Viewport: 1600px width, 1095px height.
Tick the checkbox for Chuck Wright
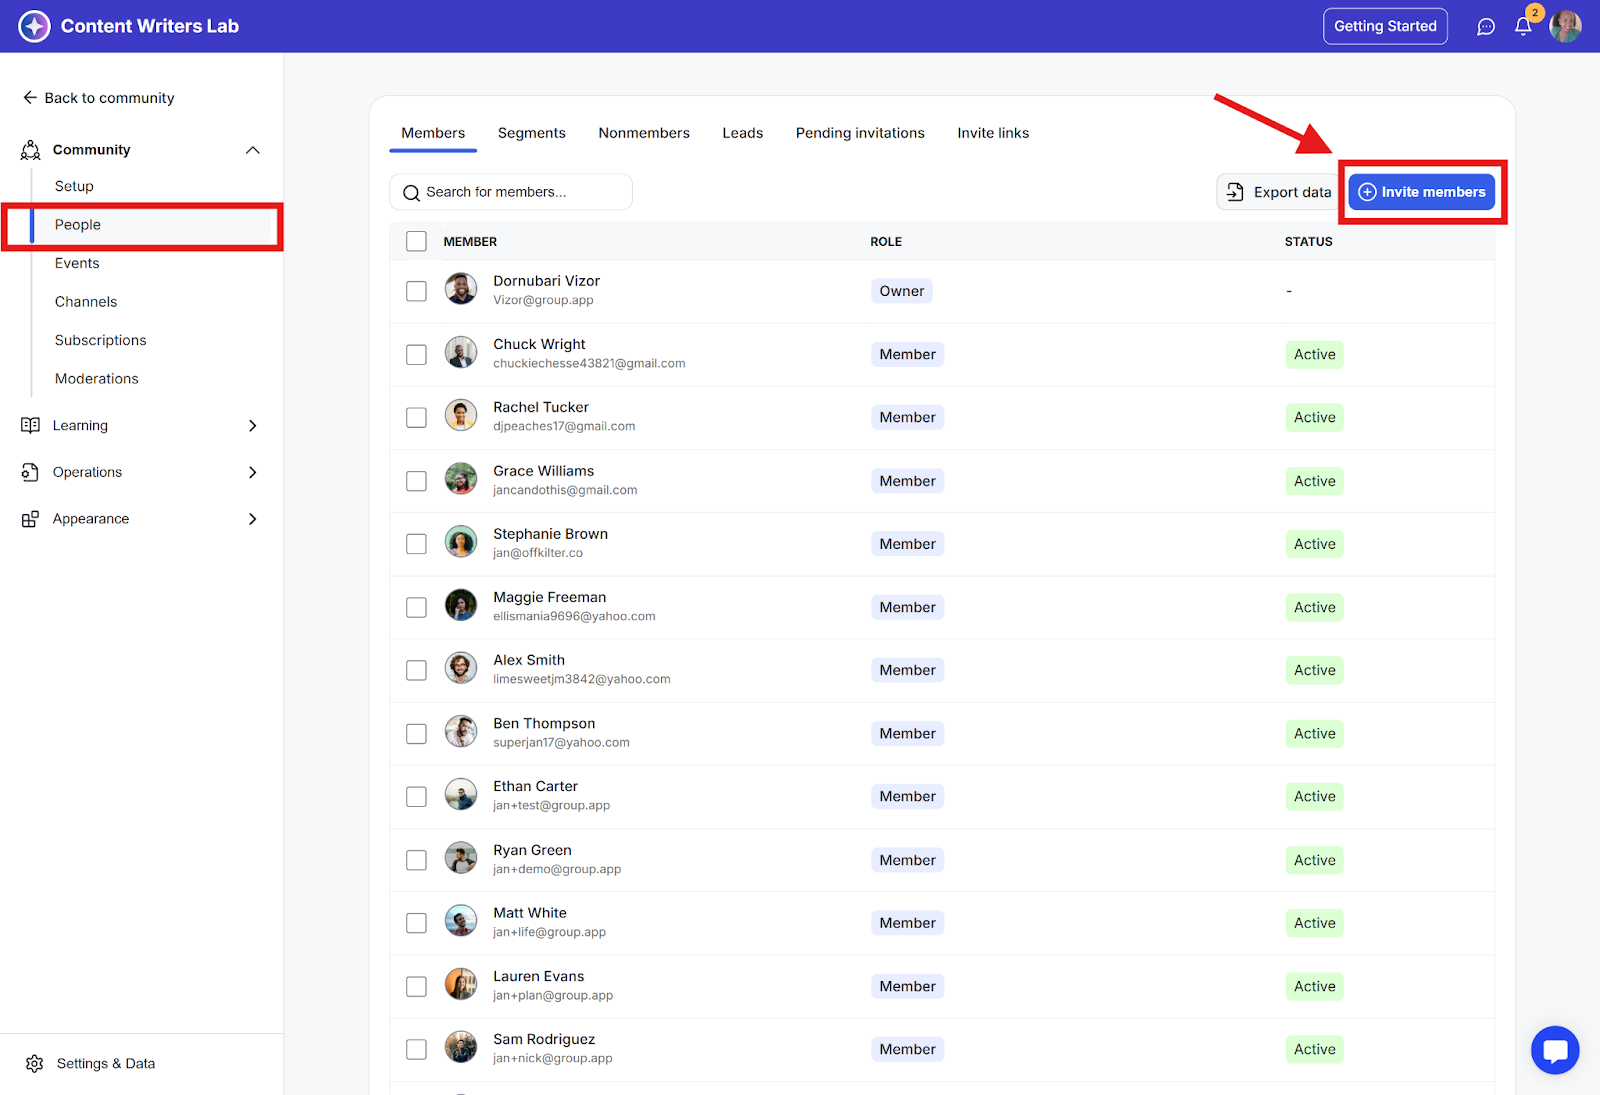416,355
